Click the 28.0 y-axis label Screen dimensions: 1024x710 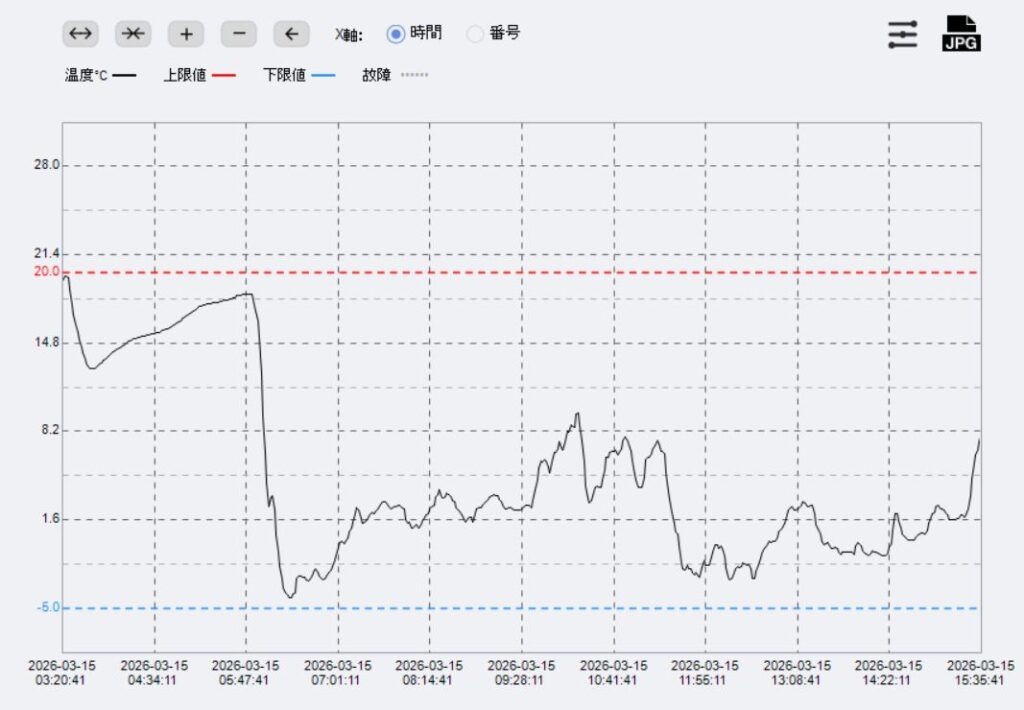click(46, 165)
